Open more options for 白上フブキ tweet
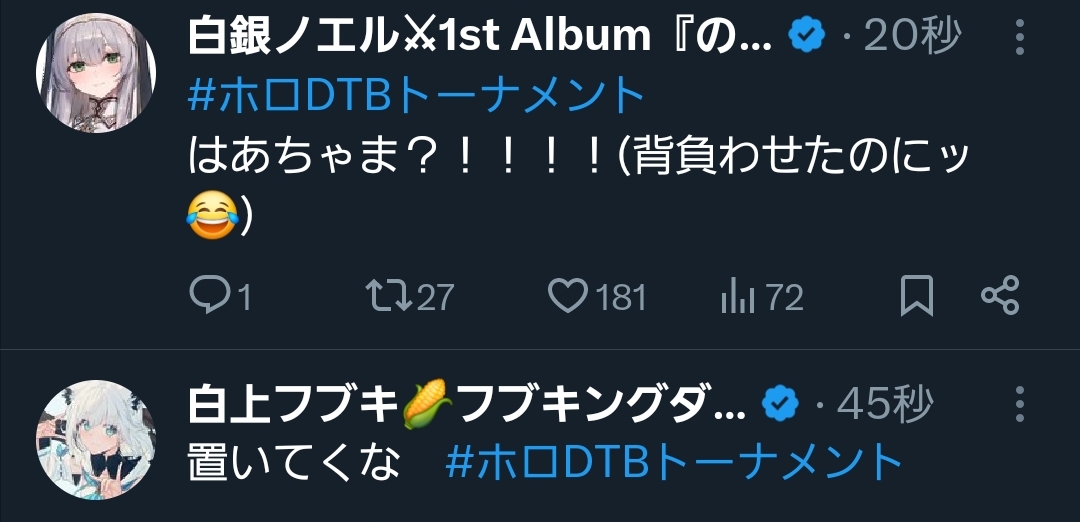The image size is (1080, 522). (1020, 404)
